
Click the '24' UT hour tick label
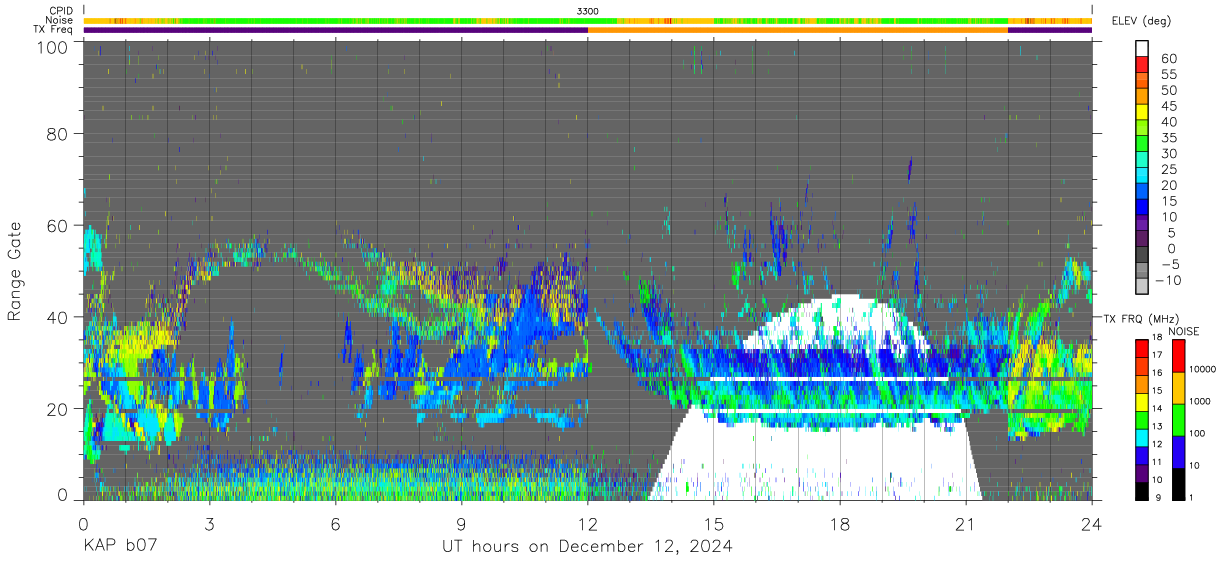(1092, 522)
